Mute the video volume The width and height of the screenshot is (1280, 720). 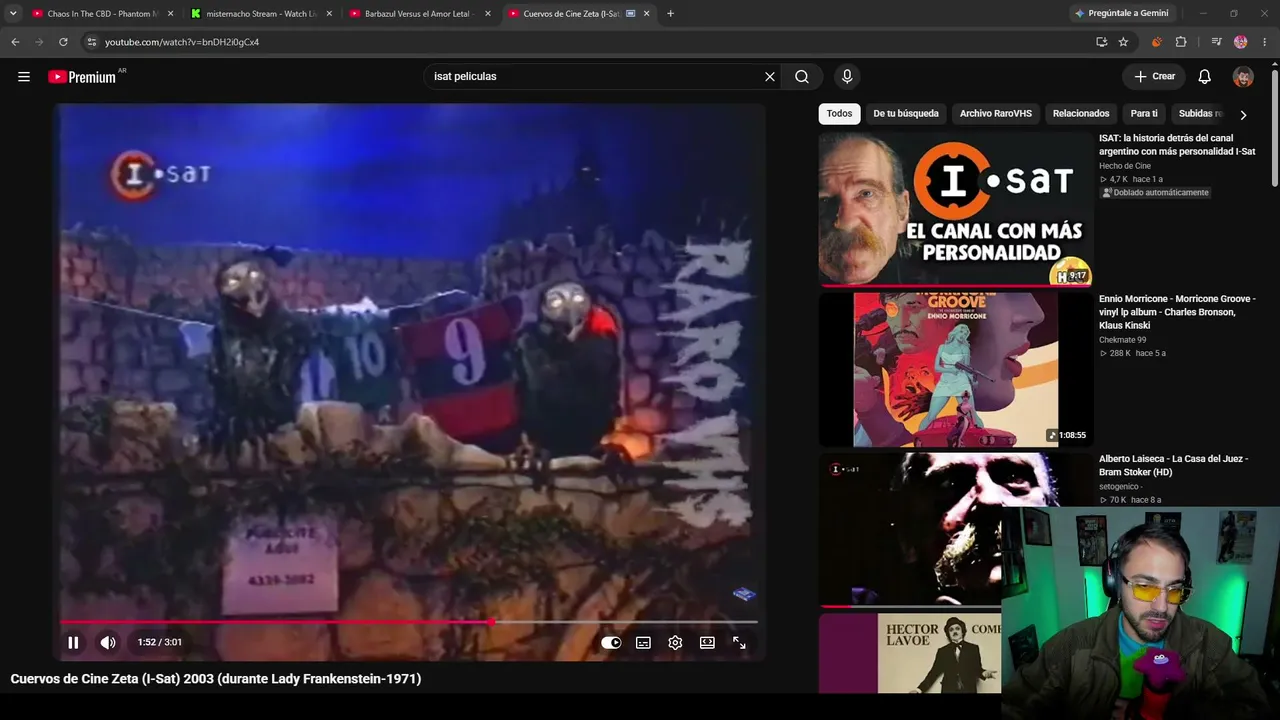[108, 642]
